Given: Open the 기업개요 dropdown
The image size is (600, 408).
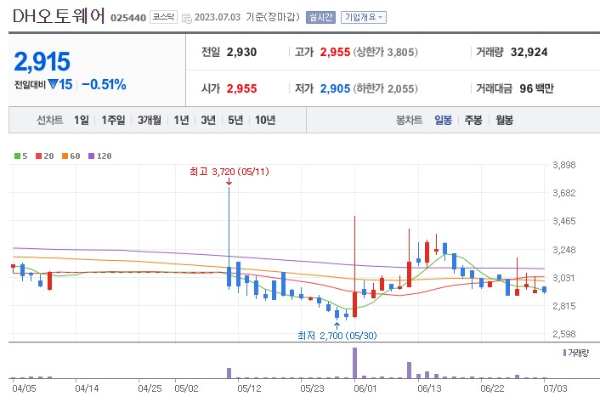Looking at the screenshot, I should click(364, 17).
